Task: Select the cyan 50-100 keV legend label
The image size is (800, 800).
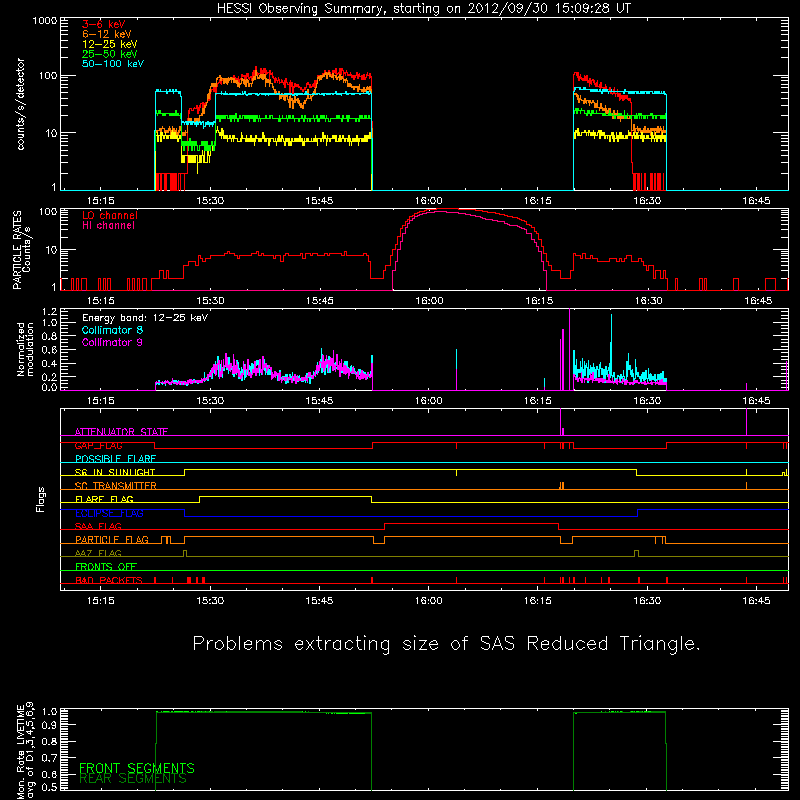Action: 113,64
